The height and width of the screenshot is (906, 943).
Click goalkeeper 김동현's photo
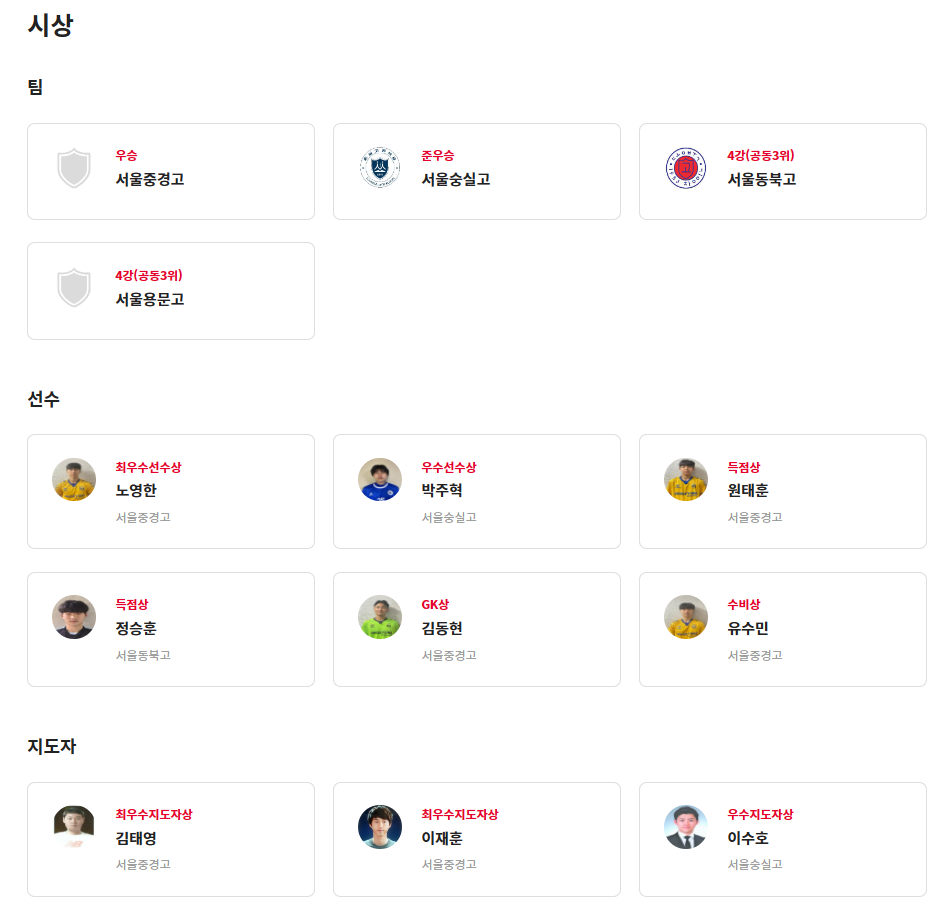click(380, 617)
